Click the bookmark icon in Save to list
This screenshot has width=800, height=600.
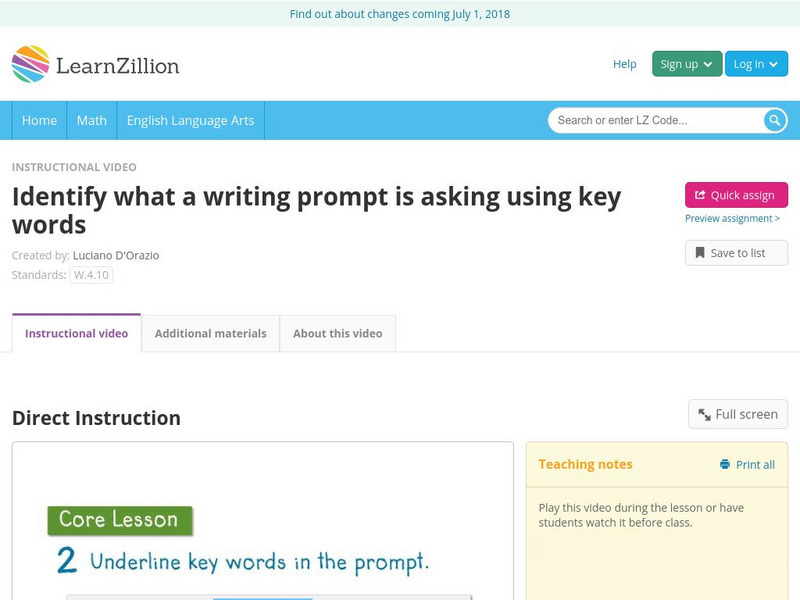(700, 252)
